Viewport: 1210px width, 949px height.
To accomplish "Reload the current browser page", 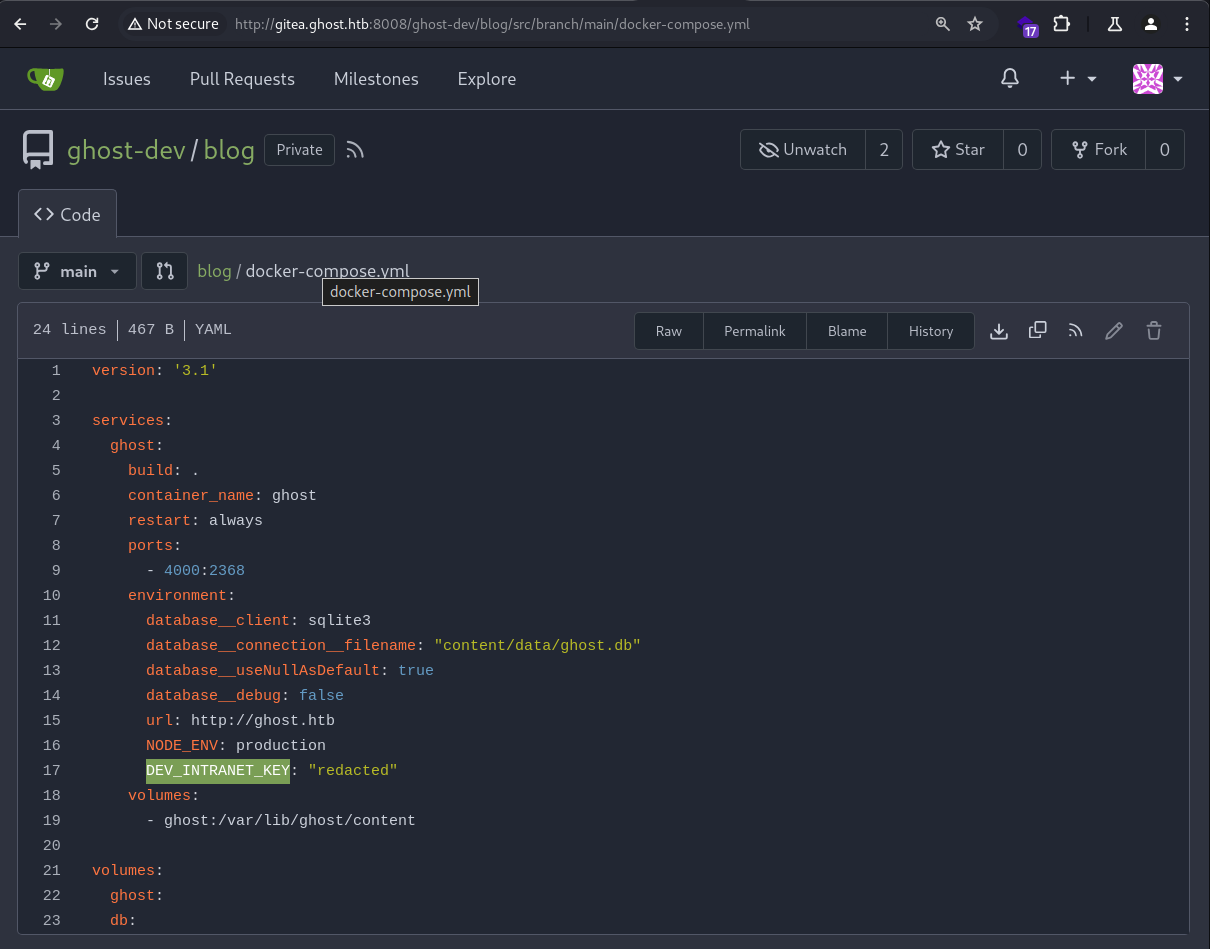I will (92, 24).
